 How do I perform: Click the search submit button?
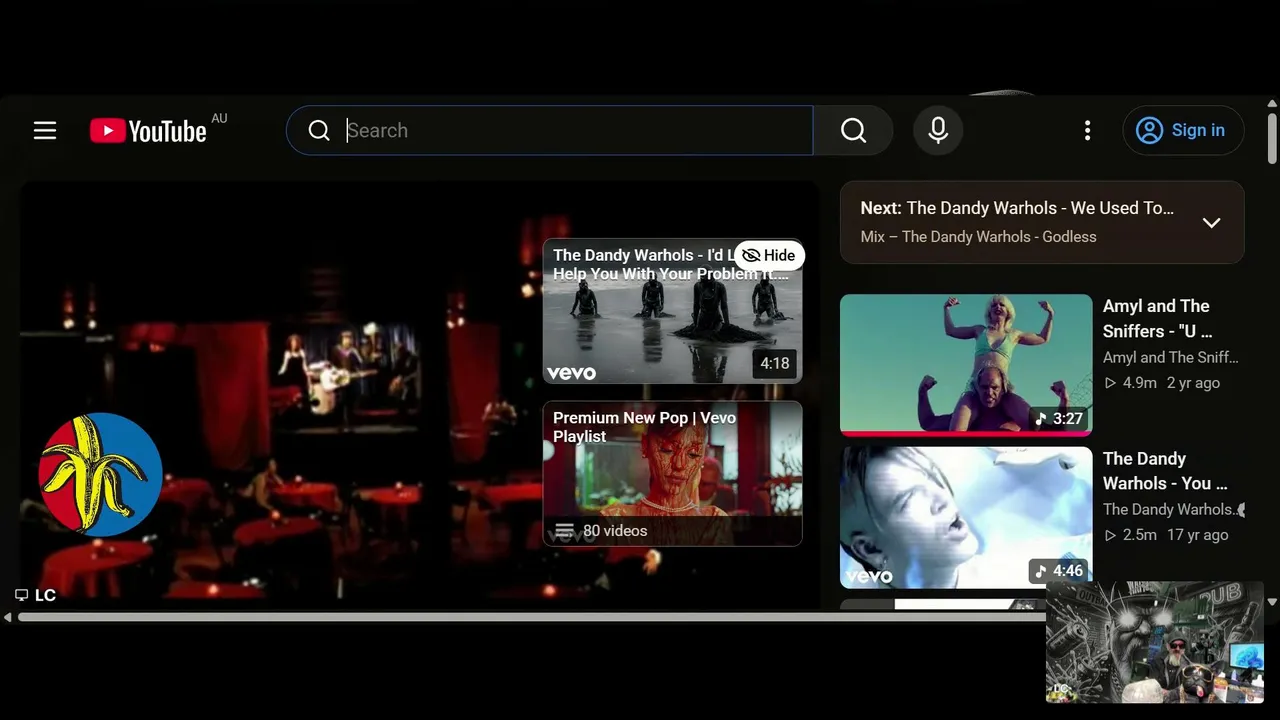tap(853, 131)
